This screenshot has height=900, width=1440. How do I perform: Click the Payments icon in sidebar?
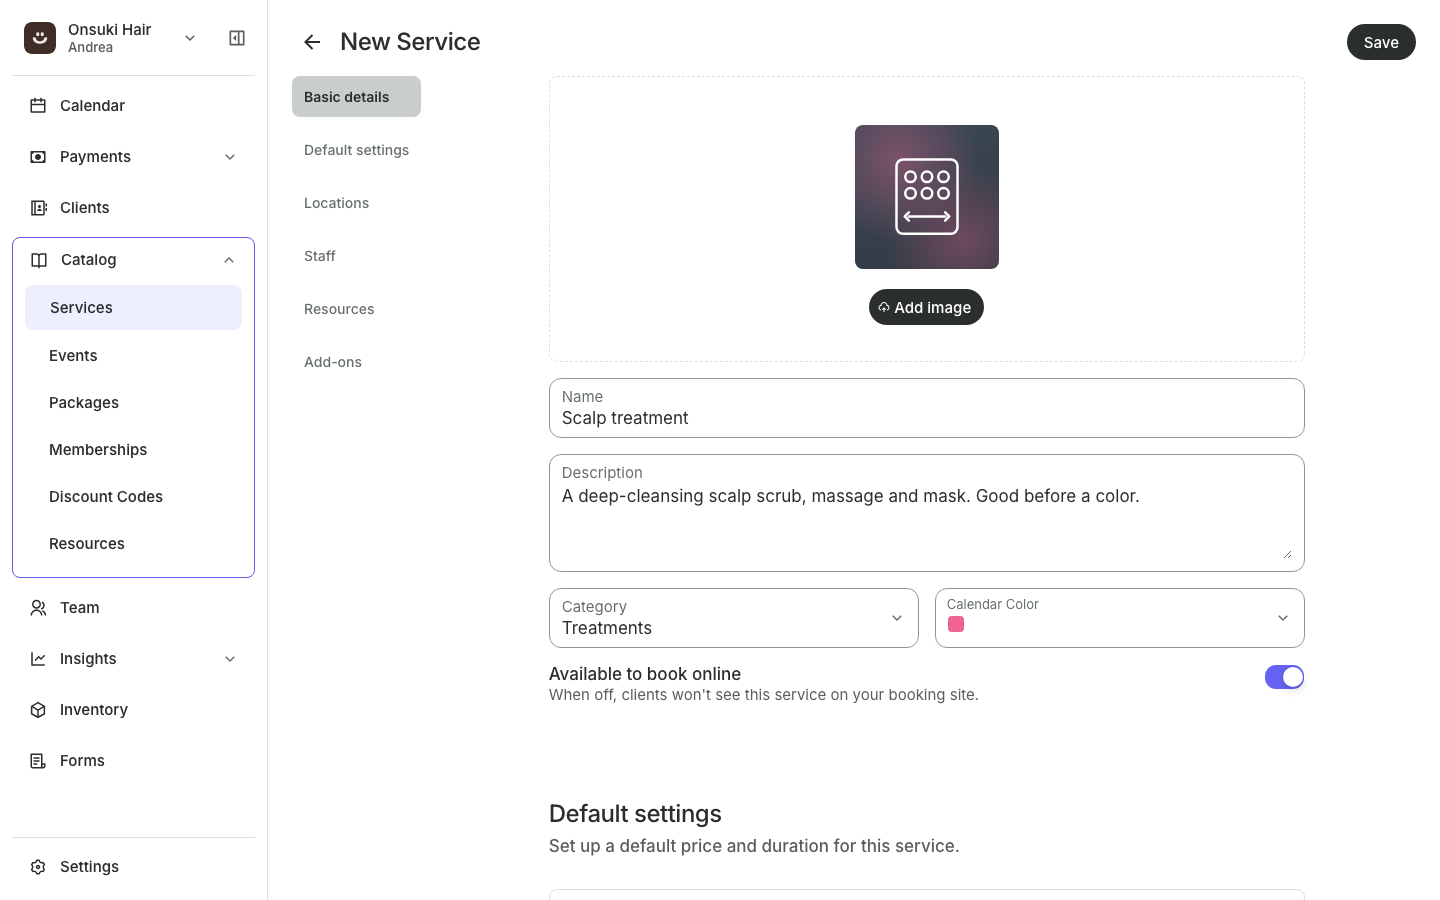point(38,157)
